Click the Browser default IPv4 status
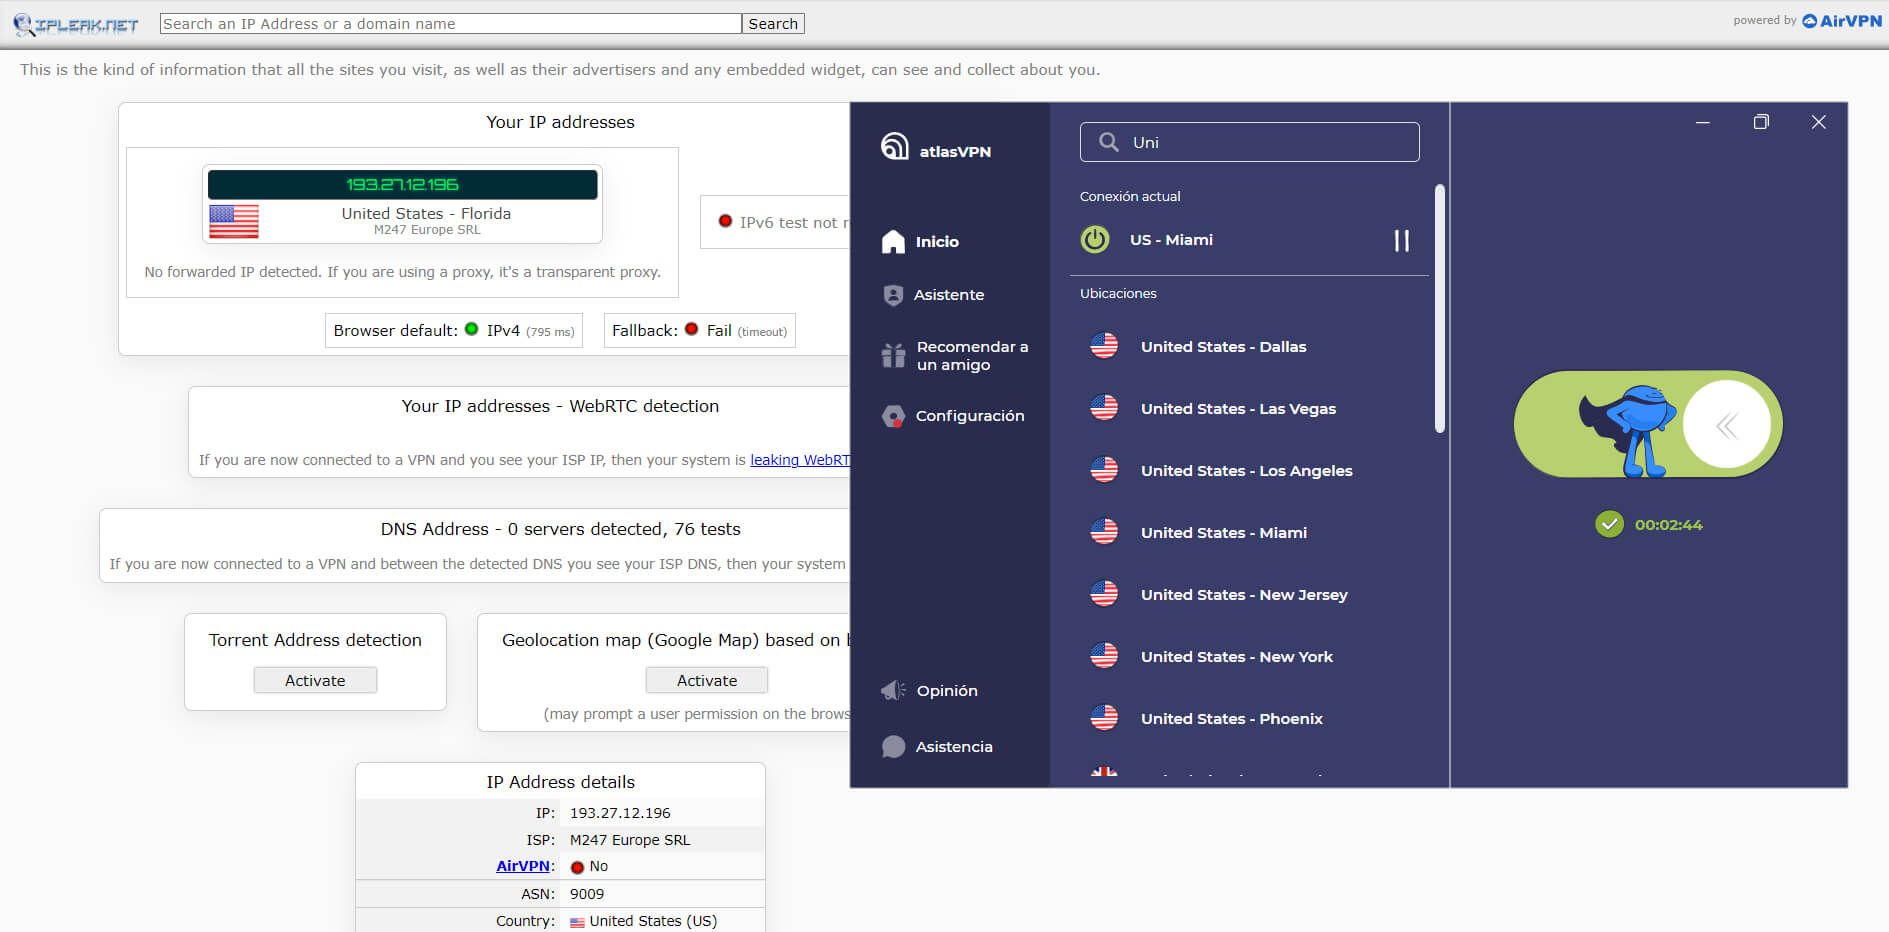Viewport: 1889px width, 932px height. (x=454, y=331)
